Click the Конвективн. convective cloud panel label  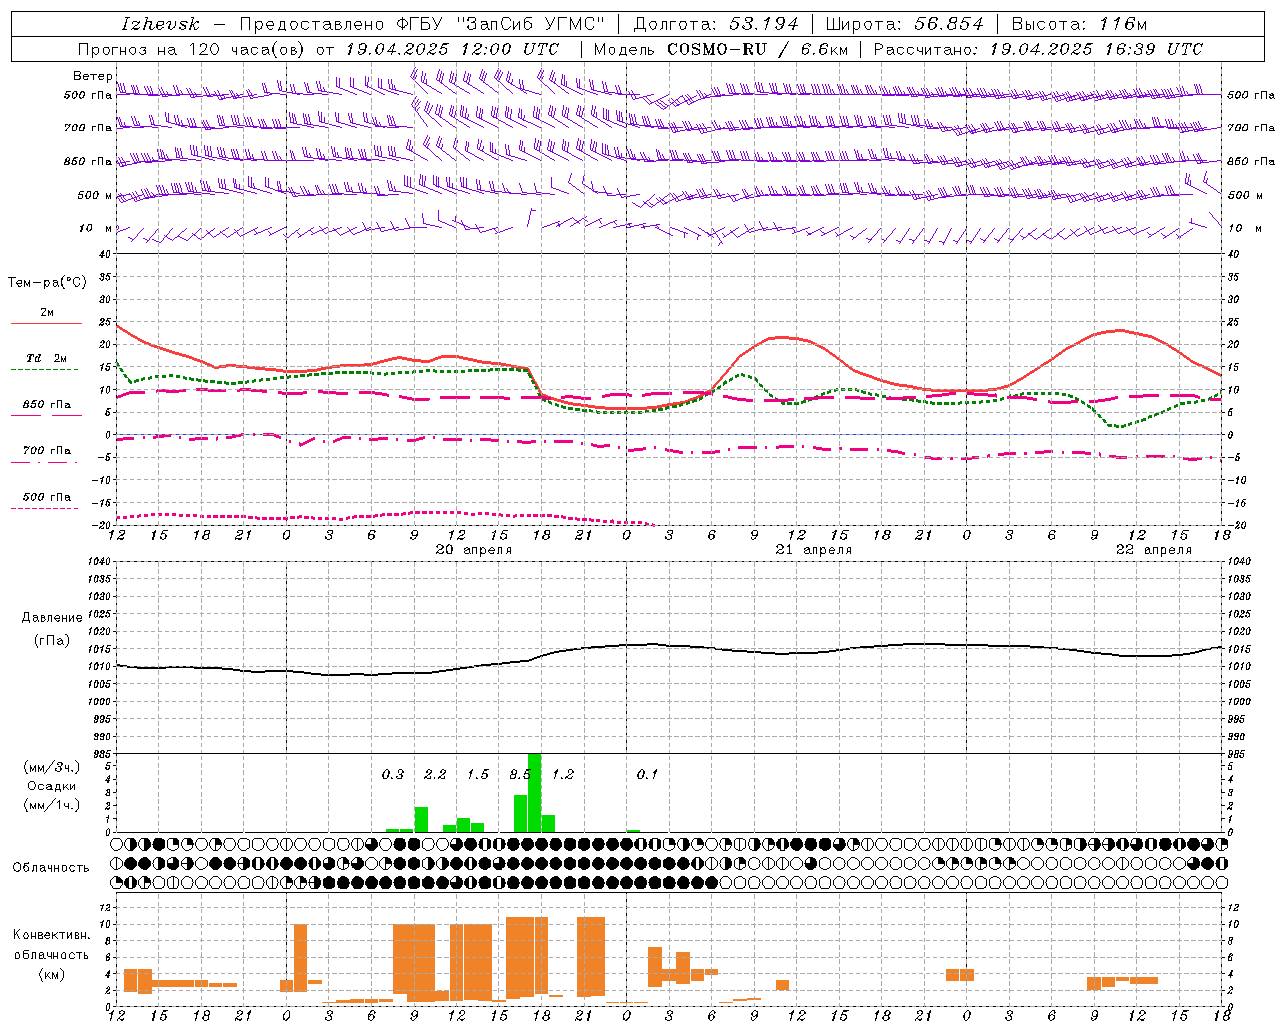(51, 935)
